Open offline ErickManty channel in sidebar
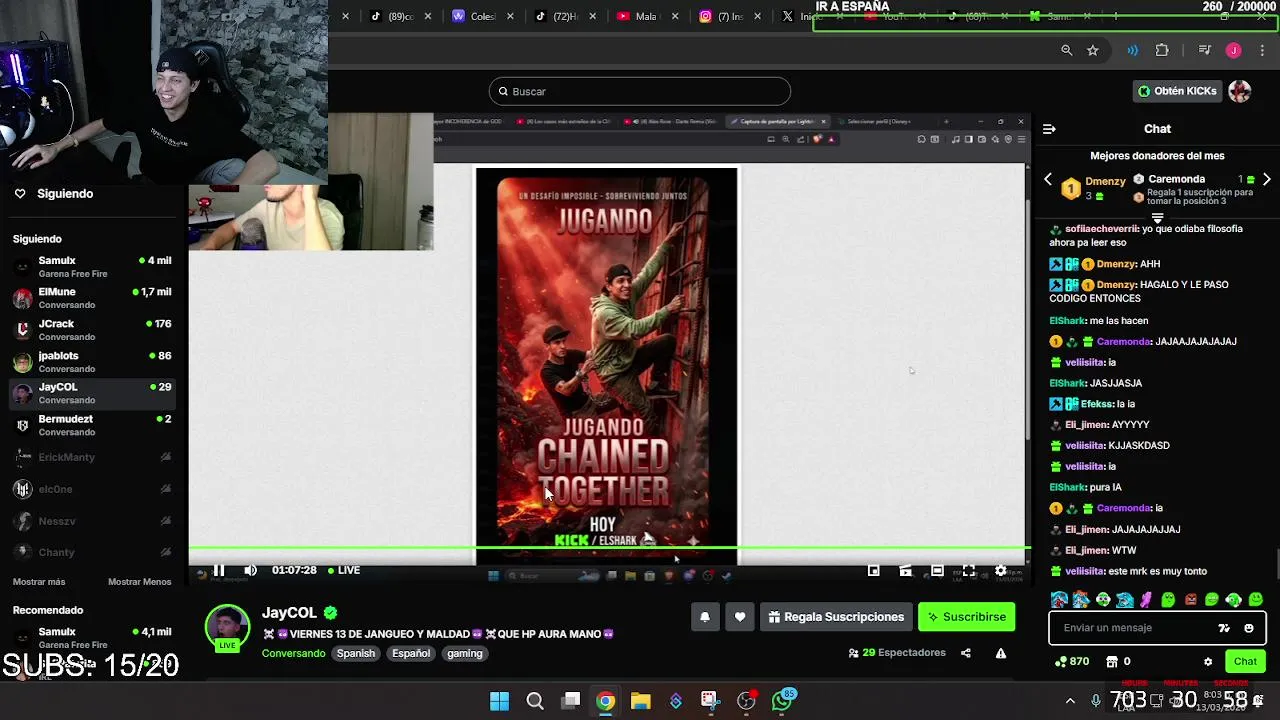Viewport: 1280px width, 720px height. tap(94, 457)
